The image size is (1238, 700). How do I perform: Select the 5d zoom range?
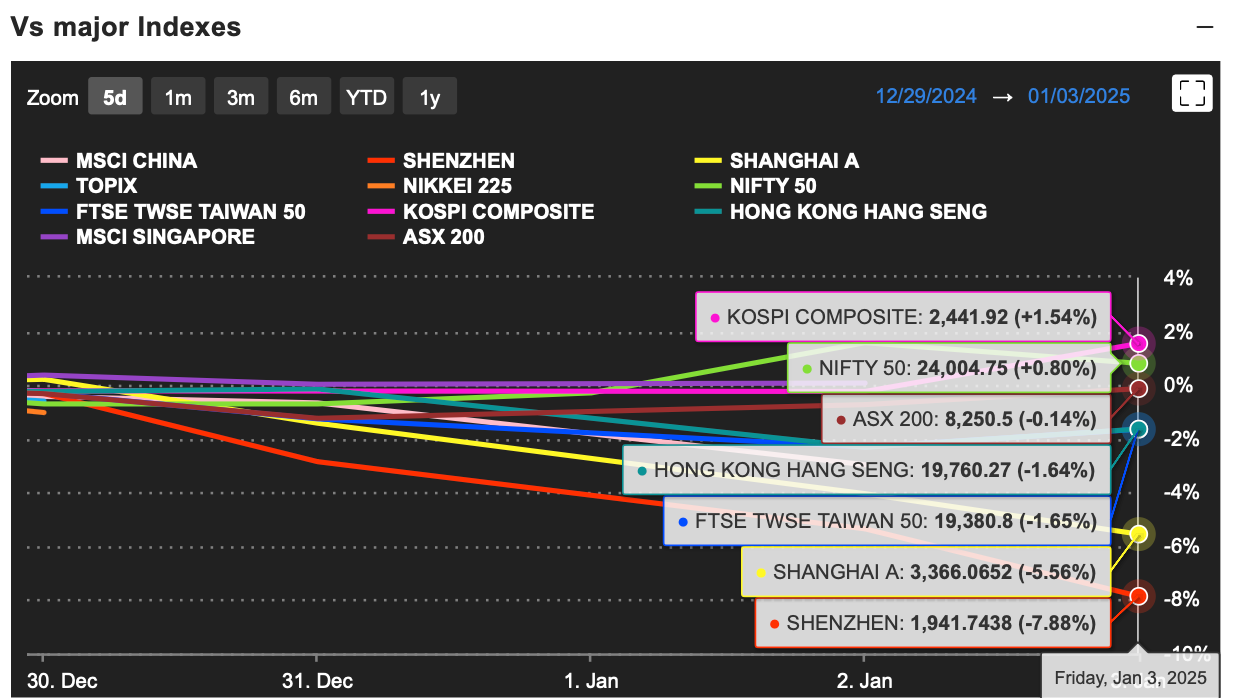point(115,97)
